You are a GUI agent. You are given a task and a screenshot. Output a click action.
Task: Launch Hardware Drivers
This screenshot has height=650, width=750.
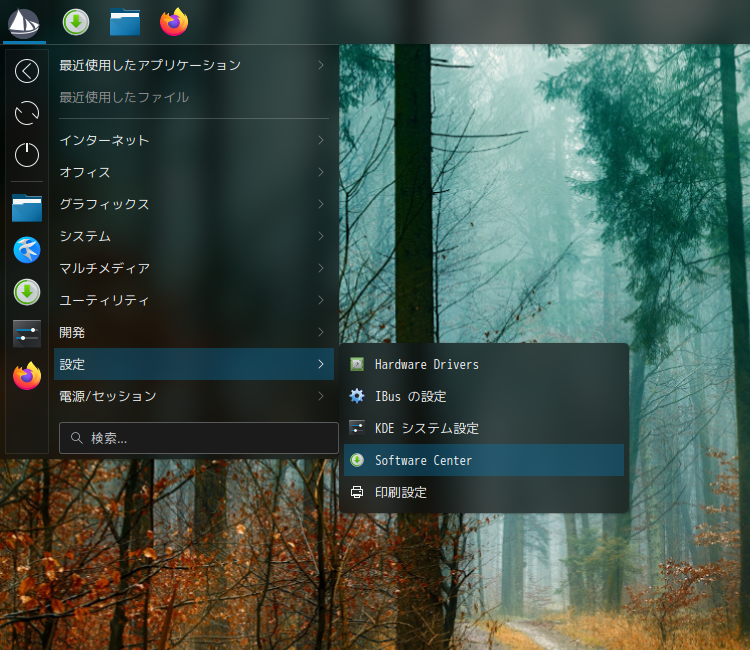point(484,364)
